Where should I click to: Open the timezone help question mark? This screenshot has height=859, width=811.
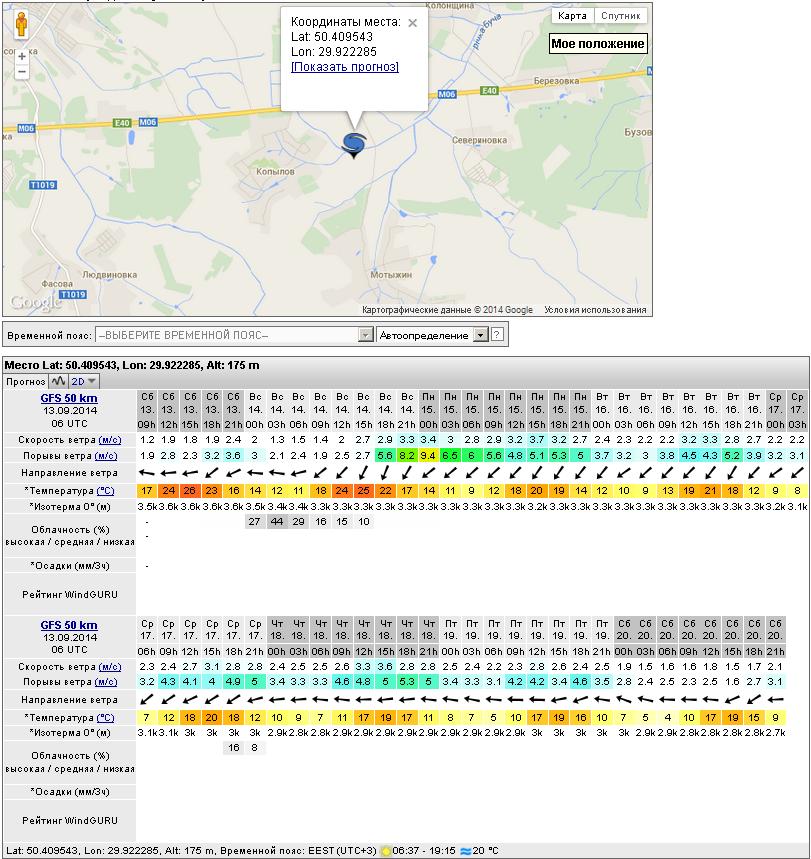(496, 335)
